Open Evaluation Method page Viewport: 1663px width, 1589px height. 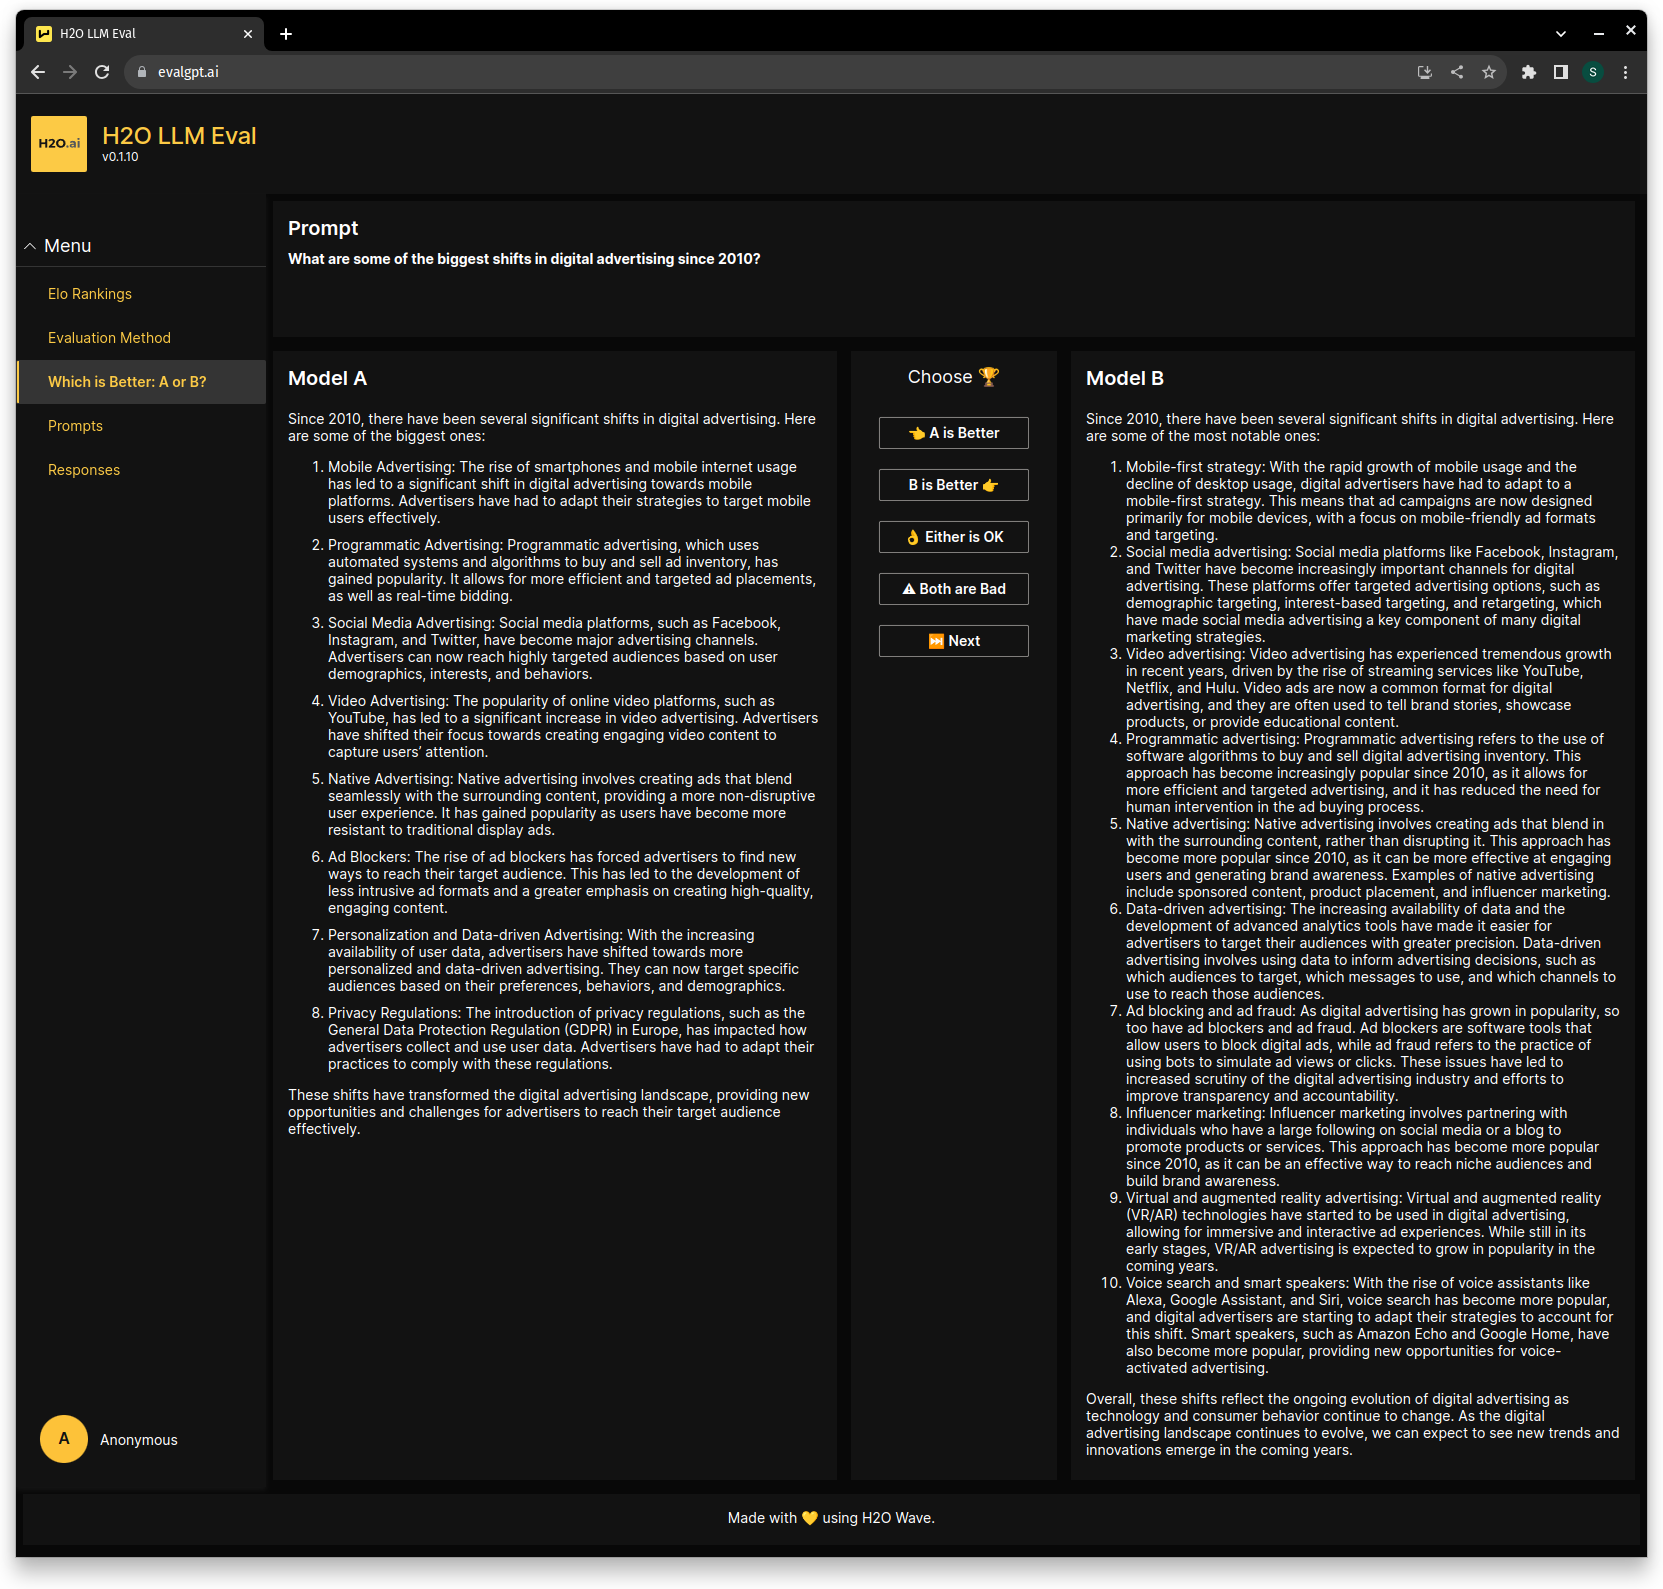(109, 338)
